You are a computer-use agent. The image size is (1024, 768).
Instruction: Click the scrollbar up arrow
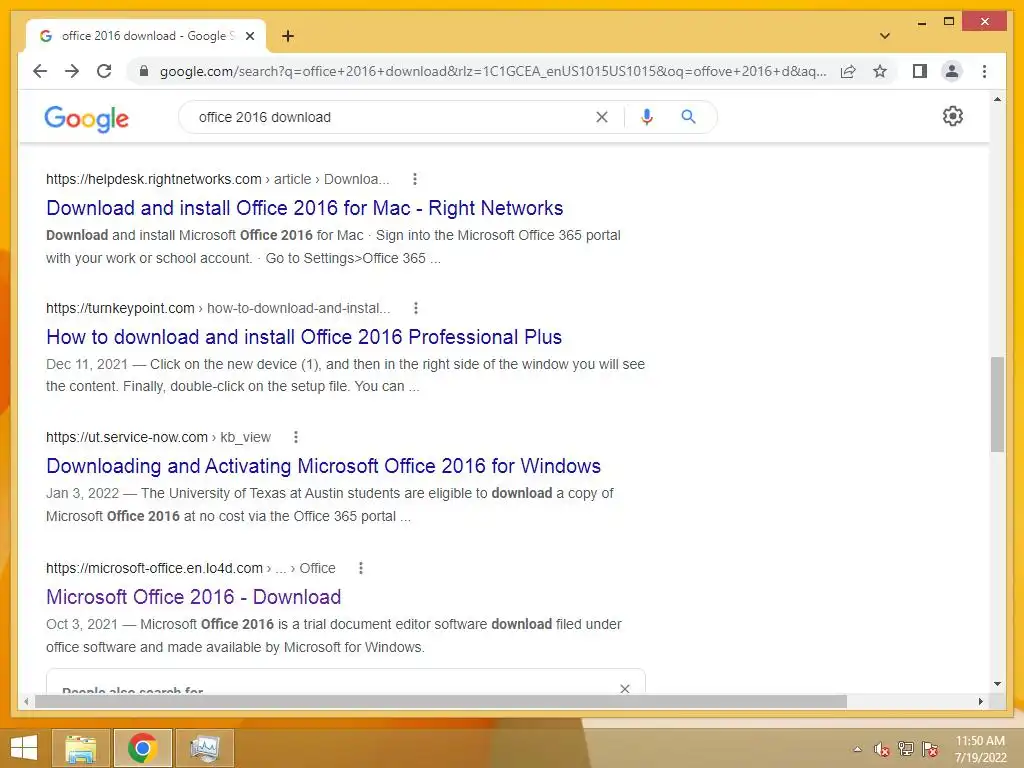coord(997,99)
